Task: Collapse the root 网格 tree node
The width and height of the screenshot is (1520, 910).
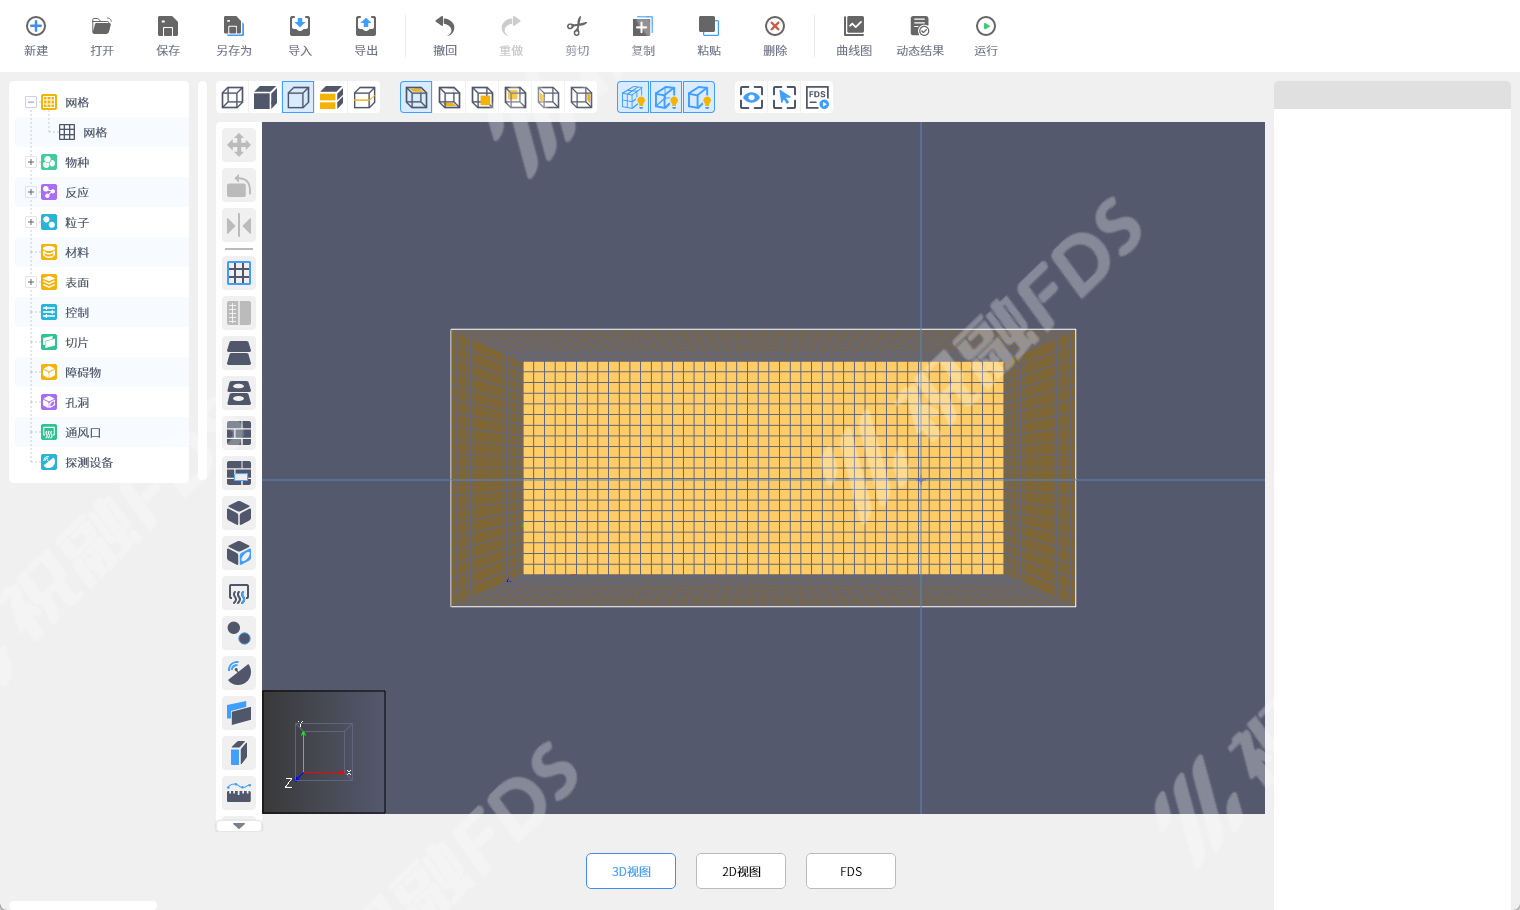Action: (x=31, y=102)
